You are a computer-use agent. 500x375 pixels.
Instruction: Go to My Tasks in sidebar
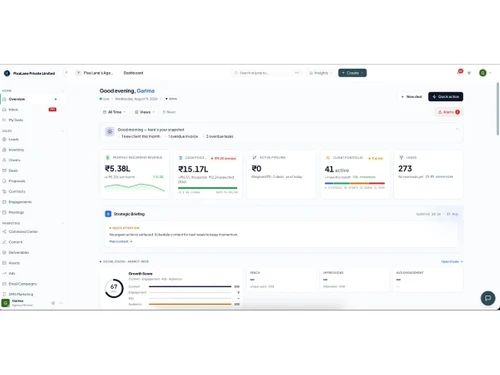(29, 120)
